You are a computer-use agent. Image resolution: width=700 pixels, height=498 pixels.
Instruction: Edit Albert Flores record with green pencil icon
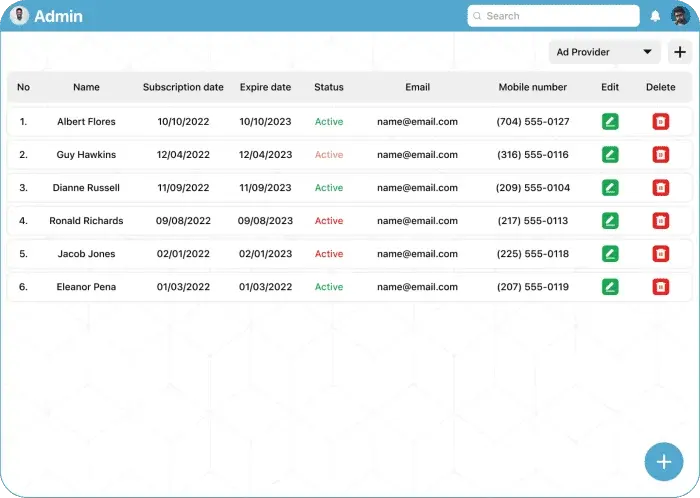(610, 121)
